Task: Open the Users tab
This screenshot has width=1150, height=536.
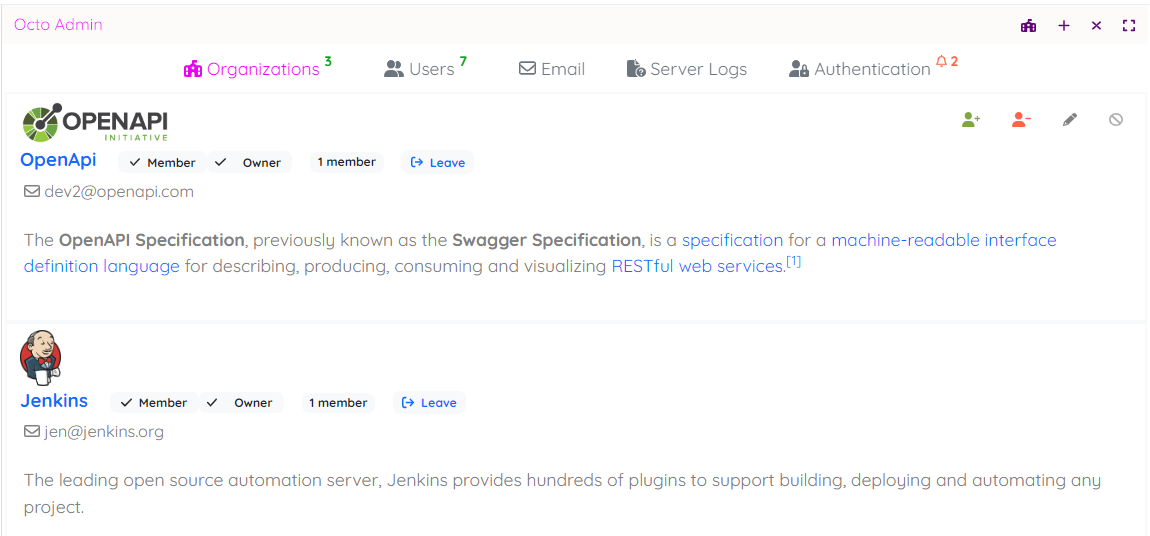Action: pyautogui.click(x=420, y=69)
